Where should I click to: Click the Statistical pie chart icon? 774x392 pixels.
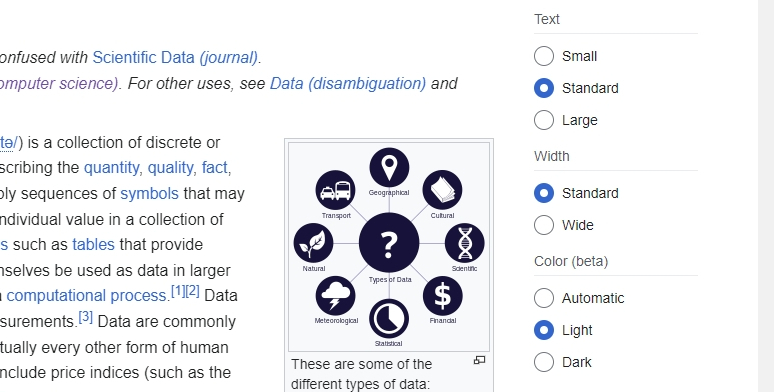(389, 318)
